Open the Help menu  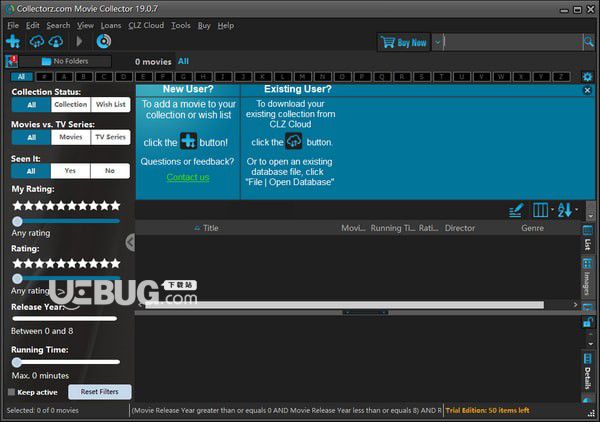[226, 26]
